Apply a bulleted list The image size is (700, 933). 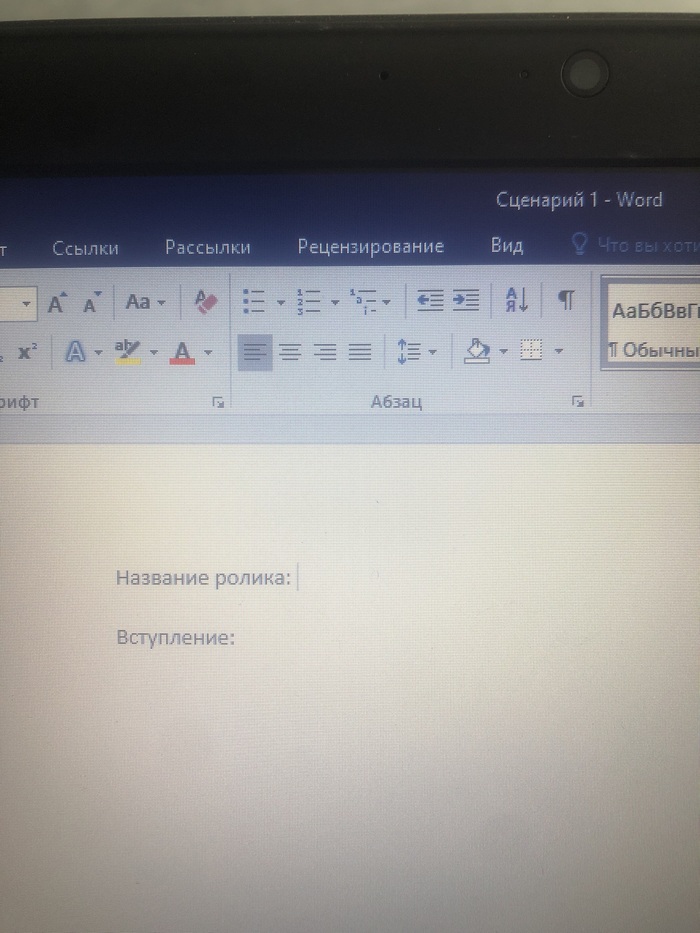coord(254,301)
